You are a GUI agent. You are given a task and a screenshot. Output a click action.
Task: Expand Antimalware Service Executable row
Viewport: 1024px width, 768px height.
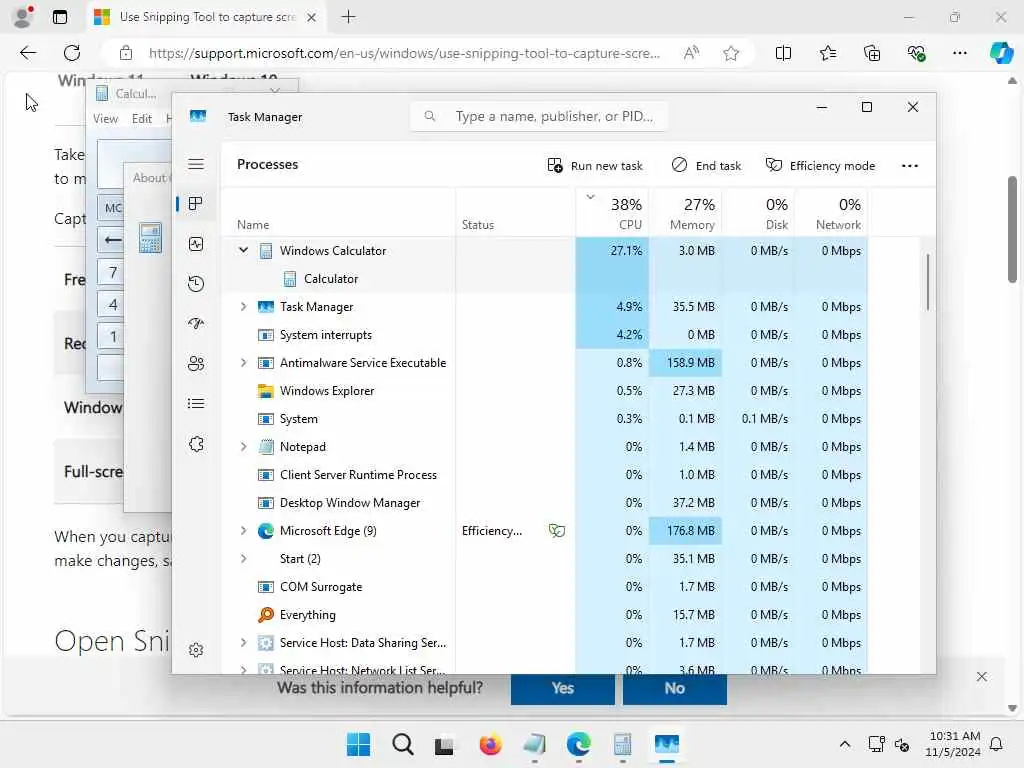click(x=244, y=362)
